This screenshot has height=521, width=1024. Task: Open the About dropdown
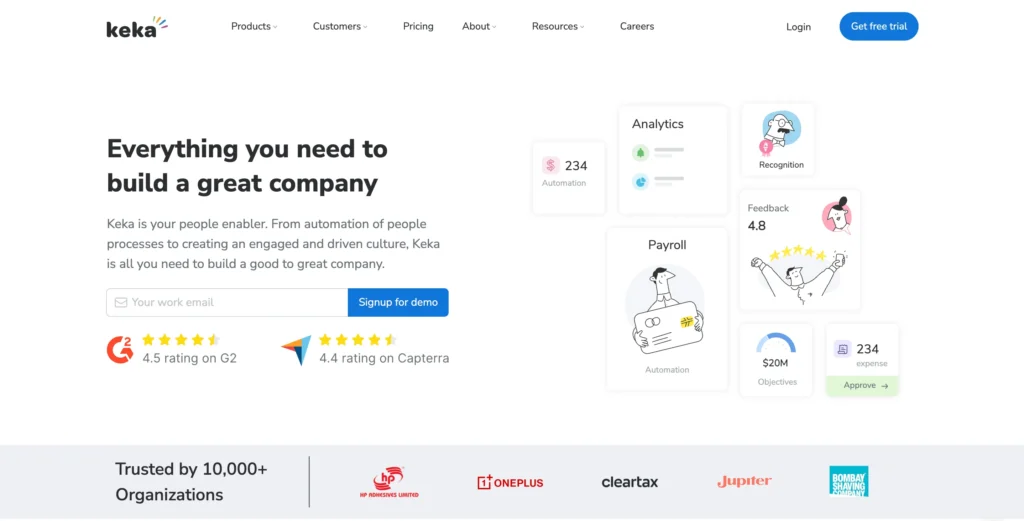(479, 26)
